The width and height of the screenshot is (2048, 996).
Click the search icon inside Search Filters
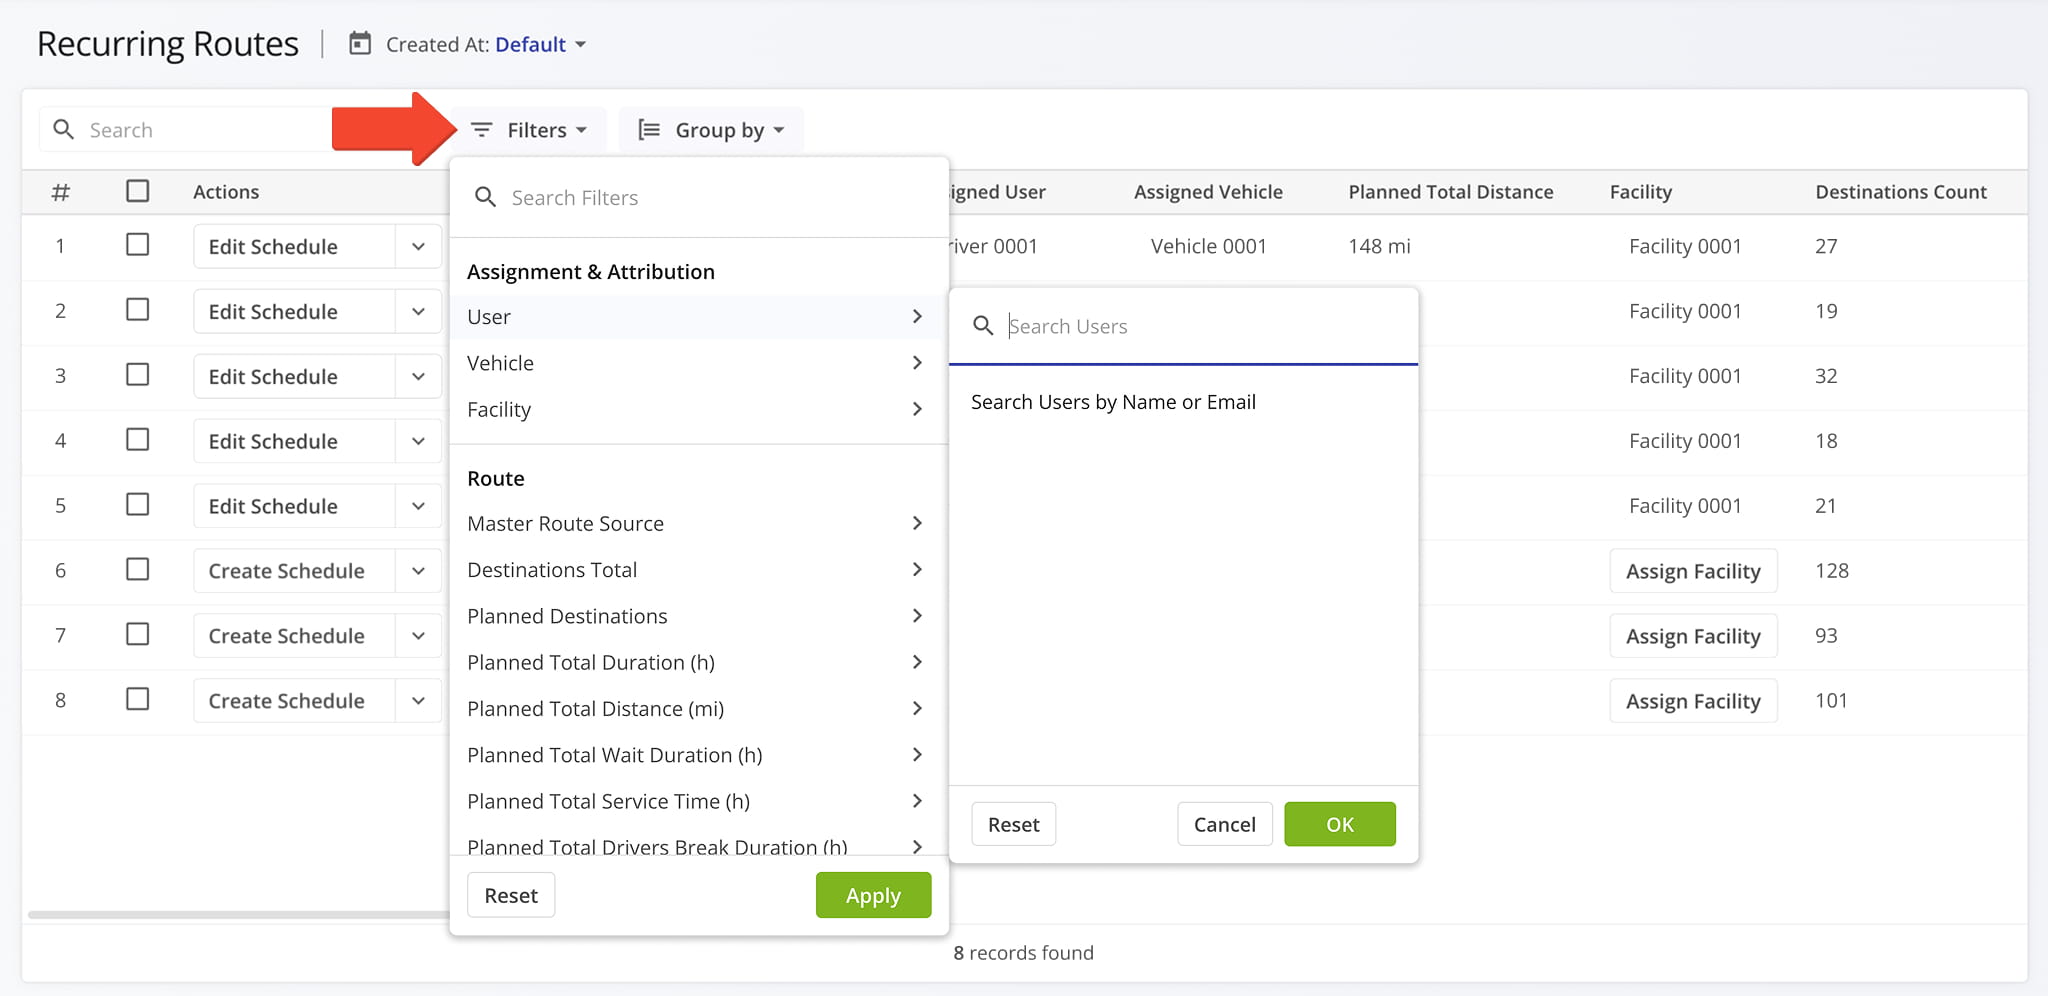485,197
